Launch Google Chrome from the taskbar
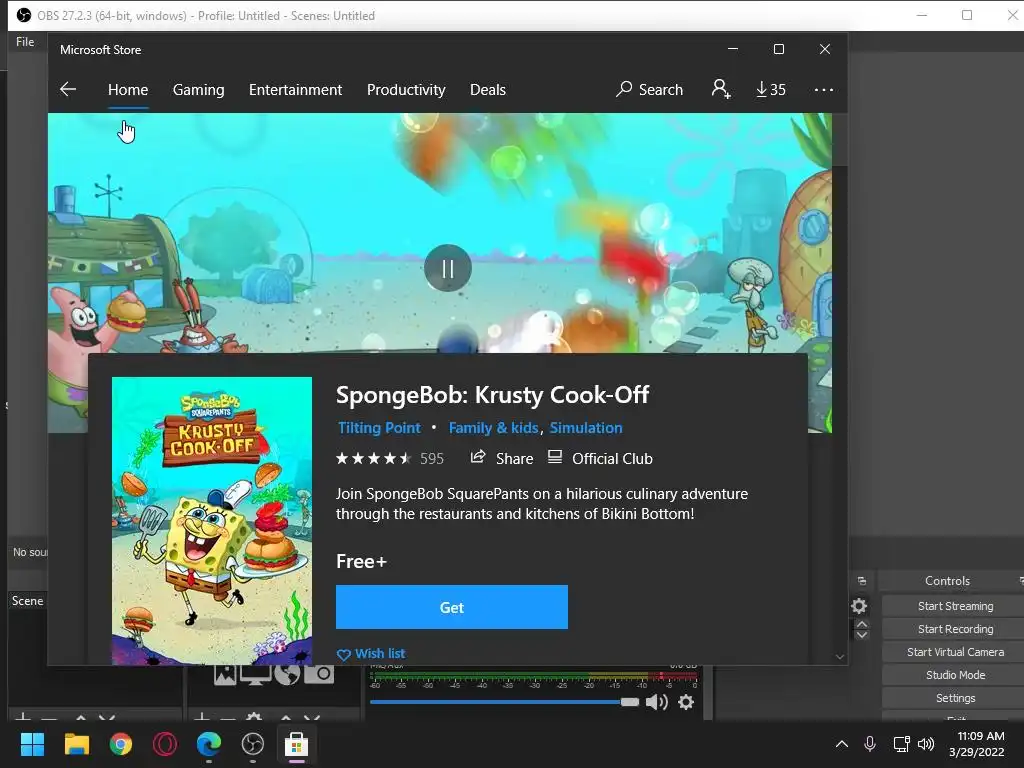The image size is (1024, 768). [x=121, y=744]
